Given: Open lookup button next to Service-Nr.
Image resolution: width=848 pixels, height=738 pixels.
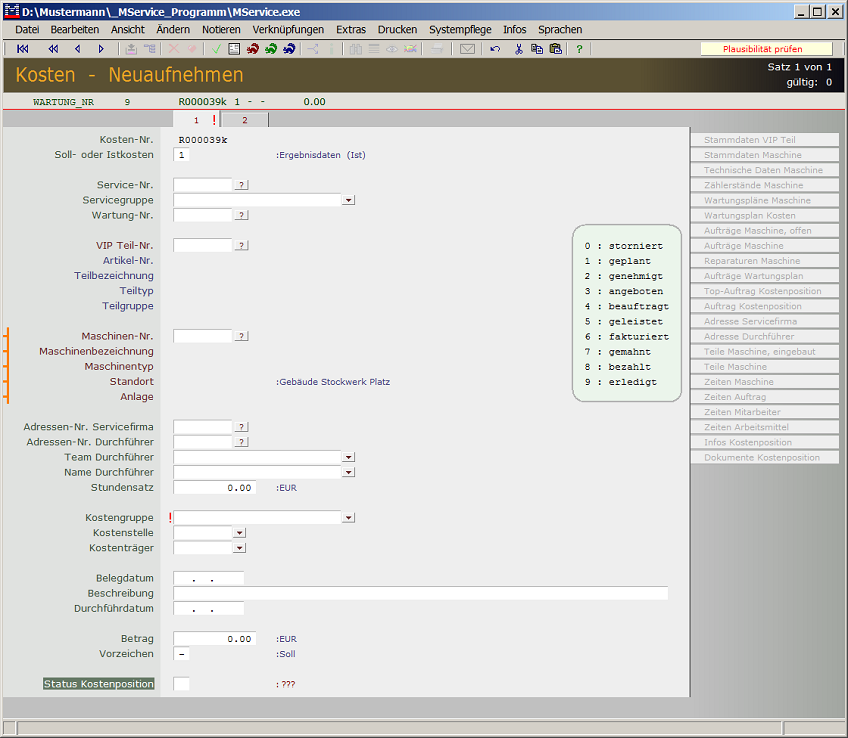Looking at the screenshot, I should tap(241, 185).
